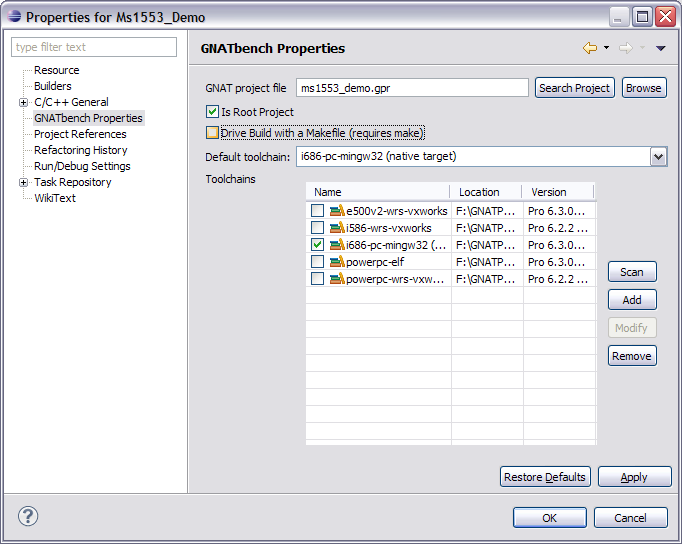The height and width of the screenshot is (544, 682).
Task: Click the GNAT project file field
Action: [412, 88]
